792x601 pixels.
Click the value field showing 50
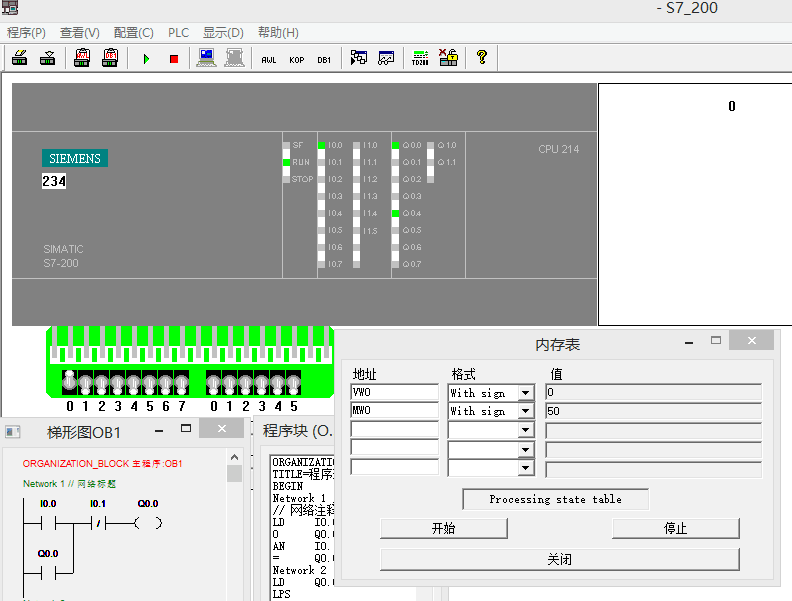tap(654, 411)
